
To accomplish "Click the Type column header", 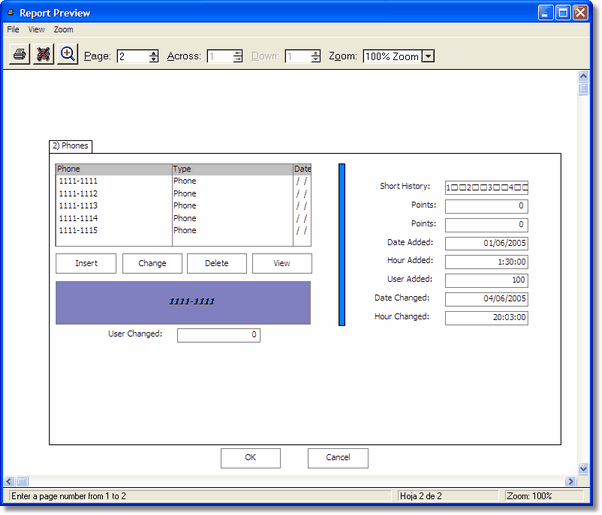I will (x=232, y=169).
